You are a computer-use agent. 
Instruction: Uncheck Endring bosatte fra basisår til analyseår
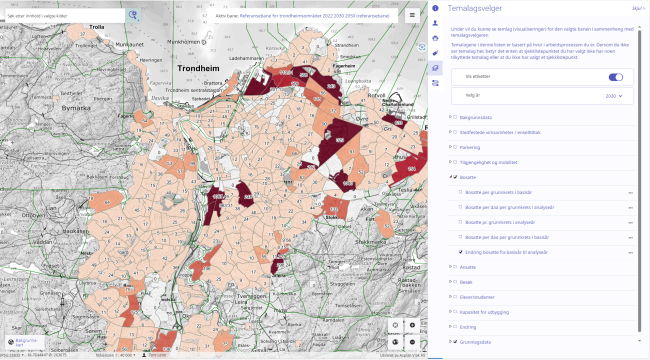461,252
